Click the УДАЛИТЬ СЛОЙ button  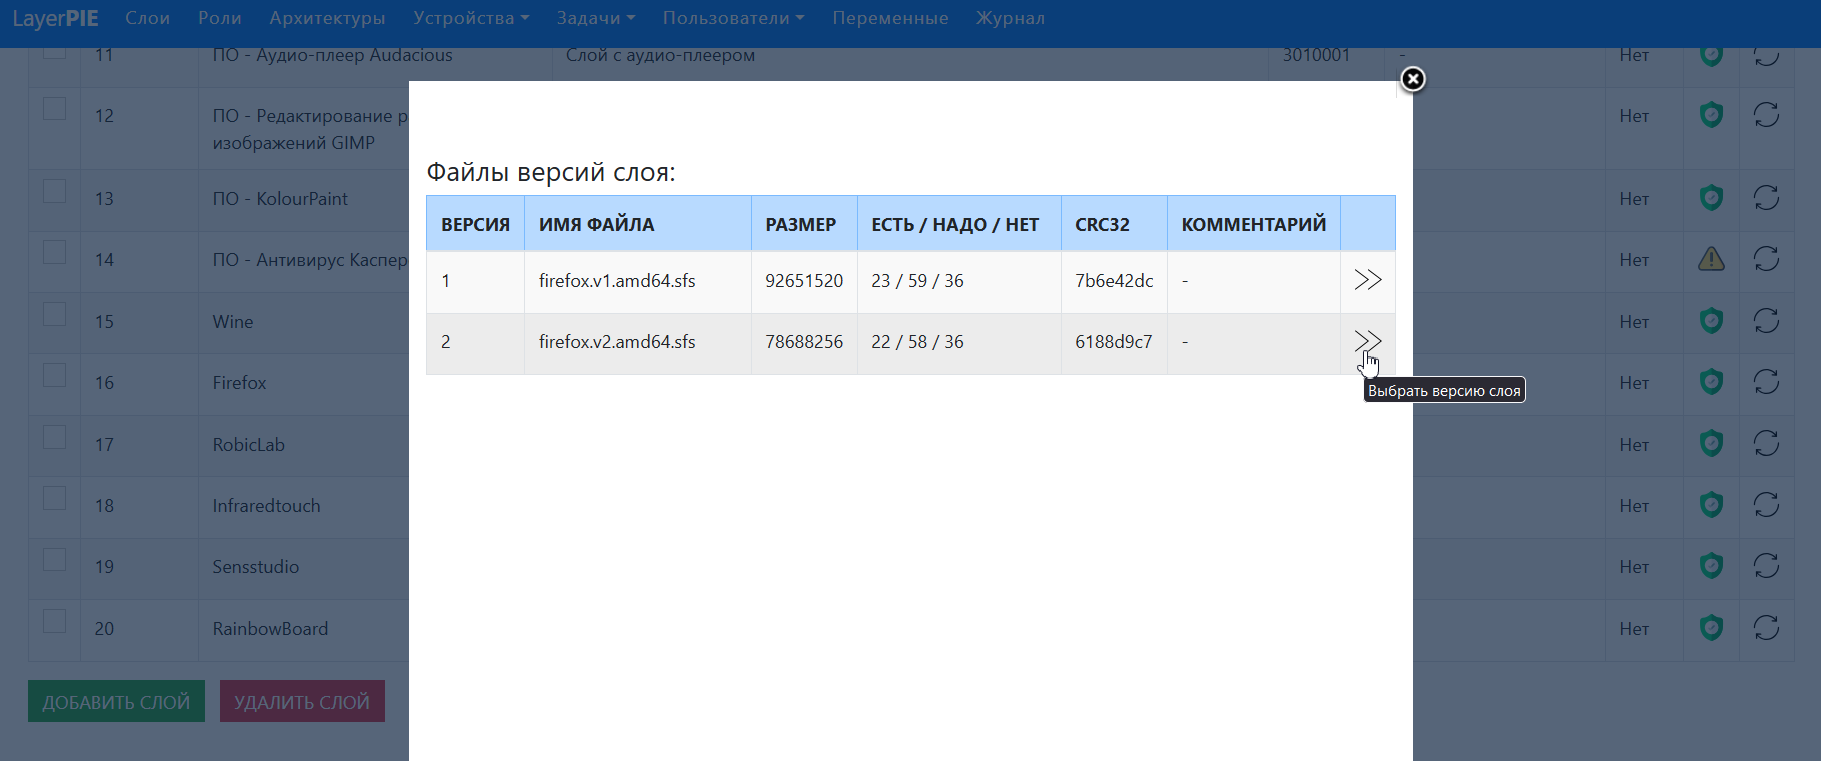click(302, 701)
